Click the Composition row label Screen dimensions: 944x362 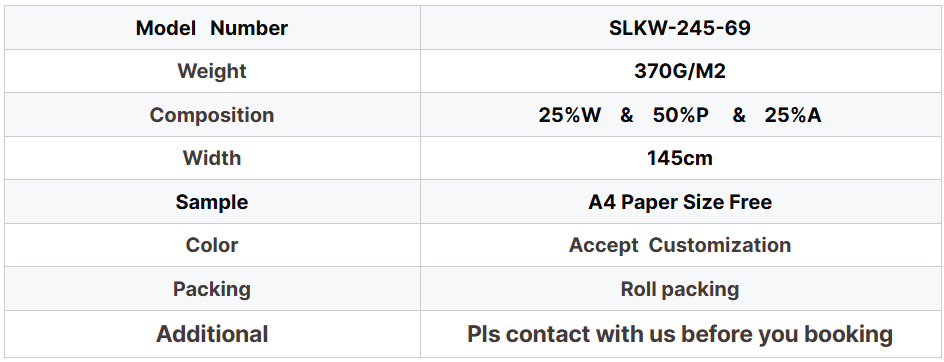coord(212,114)
